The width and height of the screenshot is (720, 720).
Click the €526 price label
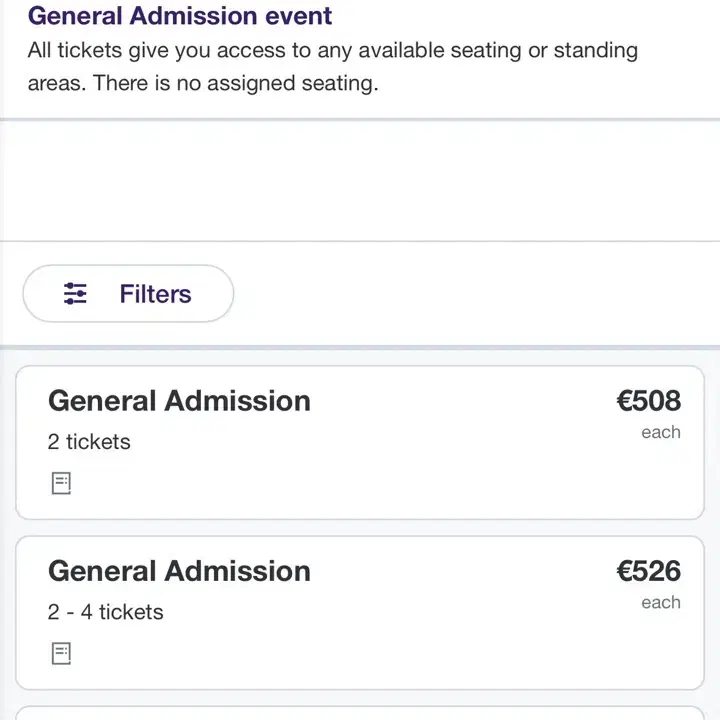click(648, 571)
